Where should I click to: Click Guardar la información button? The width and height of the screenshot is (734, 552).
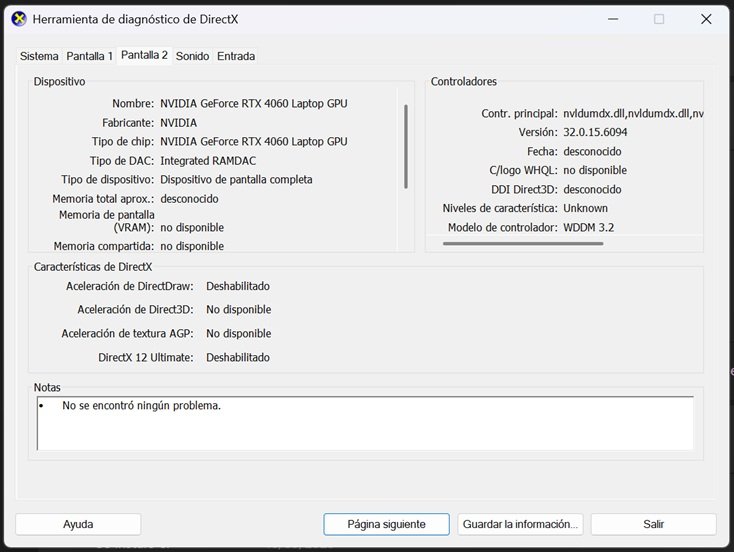tap(520, 524)
